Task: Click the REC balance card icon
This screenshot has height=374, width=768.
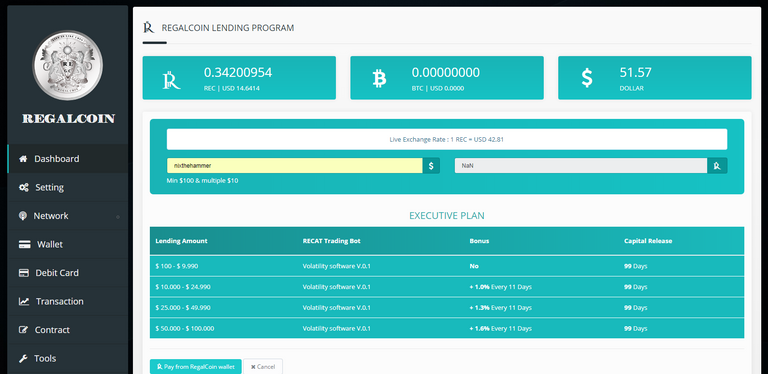Action: click(171, 79)
